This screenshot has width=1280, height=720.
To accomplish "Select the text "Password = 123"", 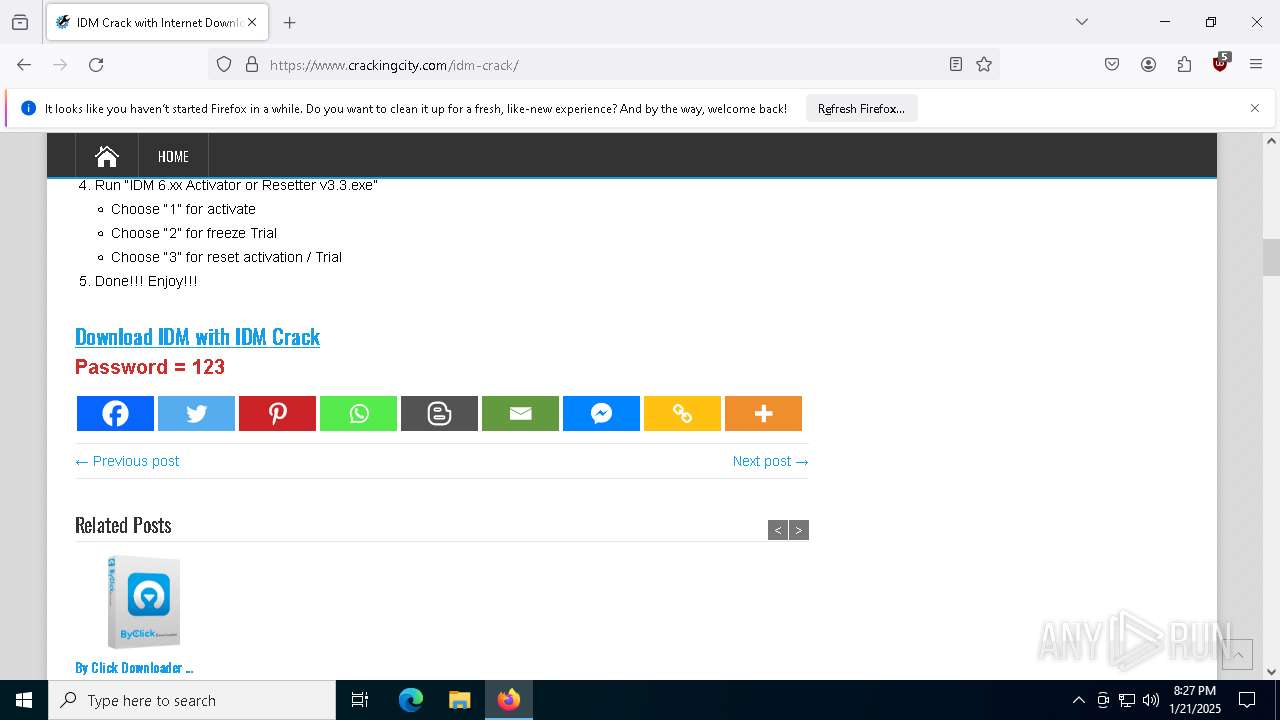I will (150, 367).
